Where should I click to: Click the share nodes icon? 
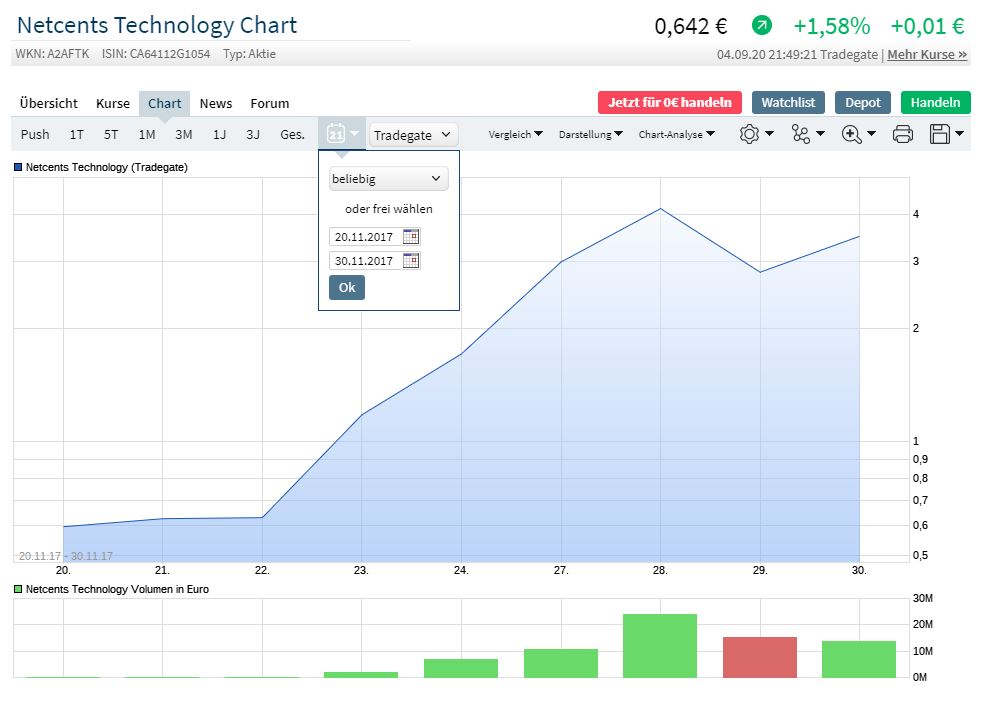801,134
